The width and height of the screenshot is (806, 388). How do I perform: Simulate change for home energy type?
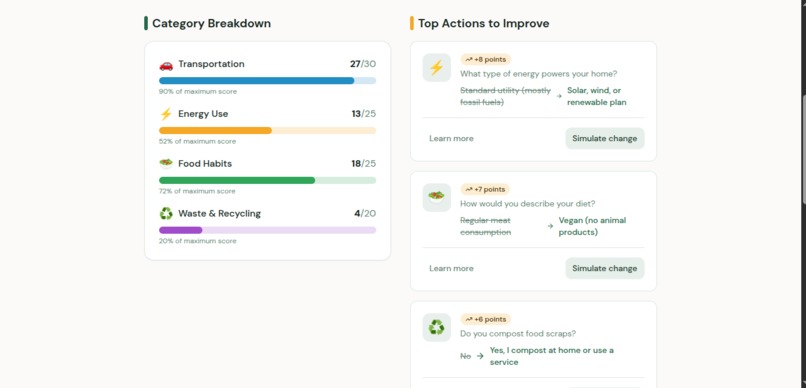tap(604, 138)
